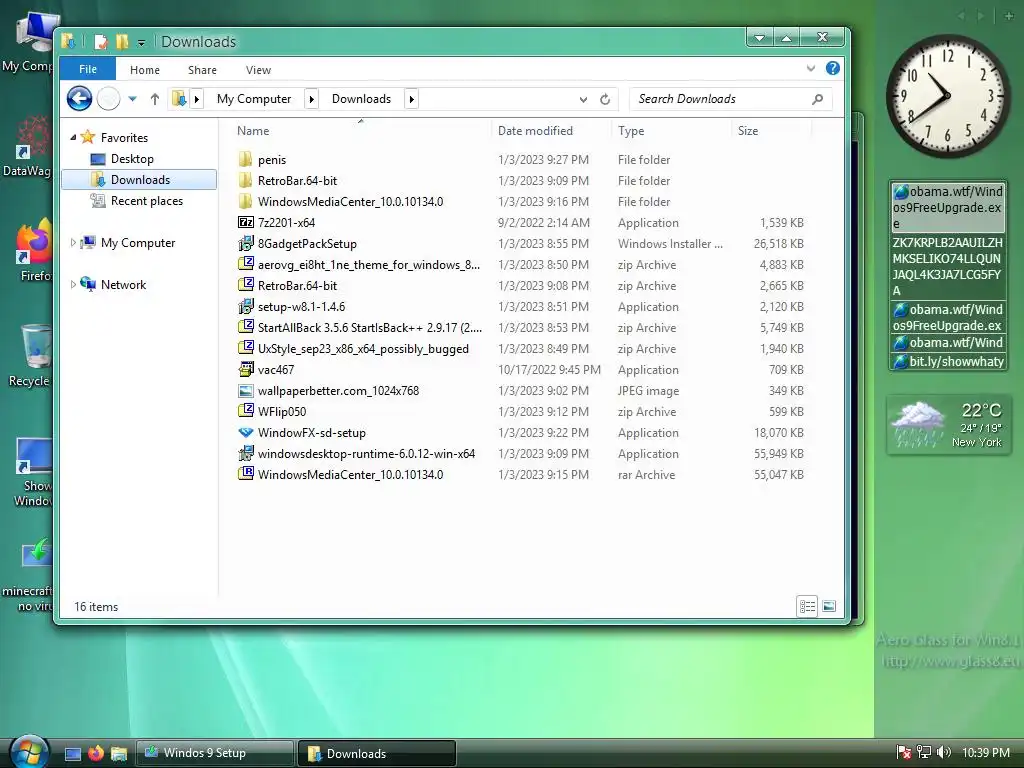Open Explorer help question mark

click(x=832, y=68)
